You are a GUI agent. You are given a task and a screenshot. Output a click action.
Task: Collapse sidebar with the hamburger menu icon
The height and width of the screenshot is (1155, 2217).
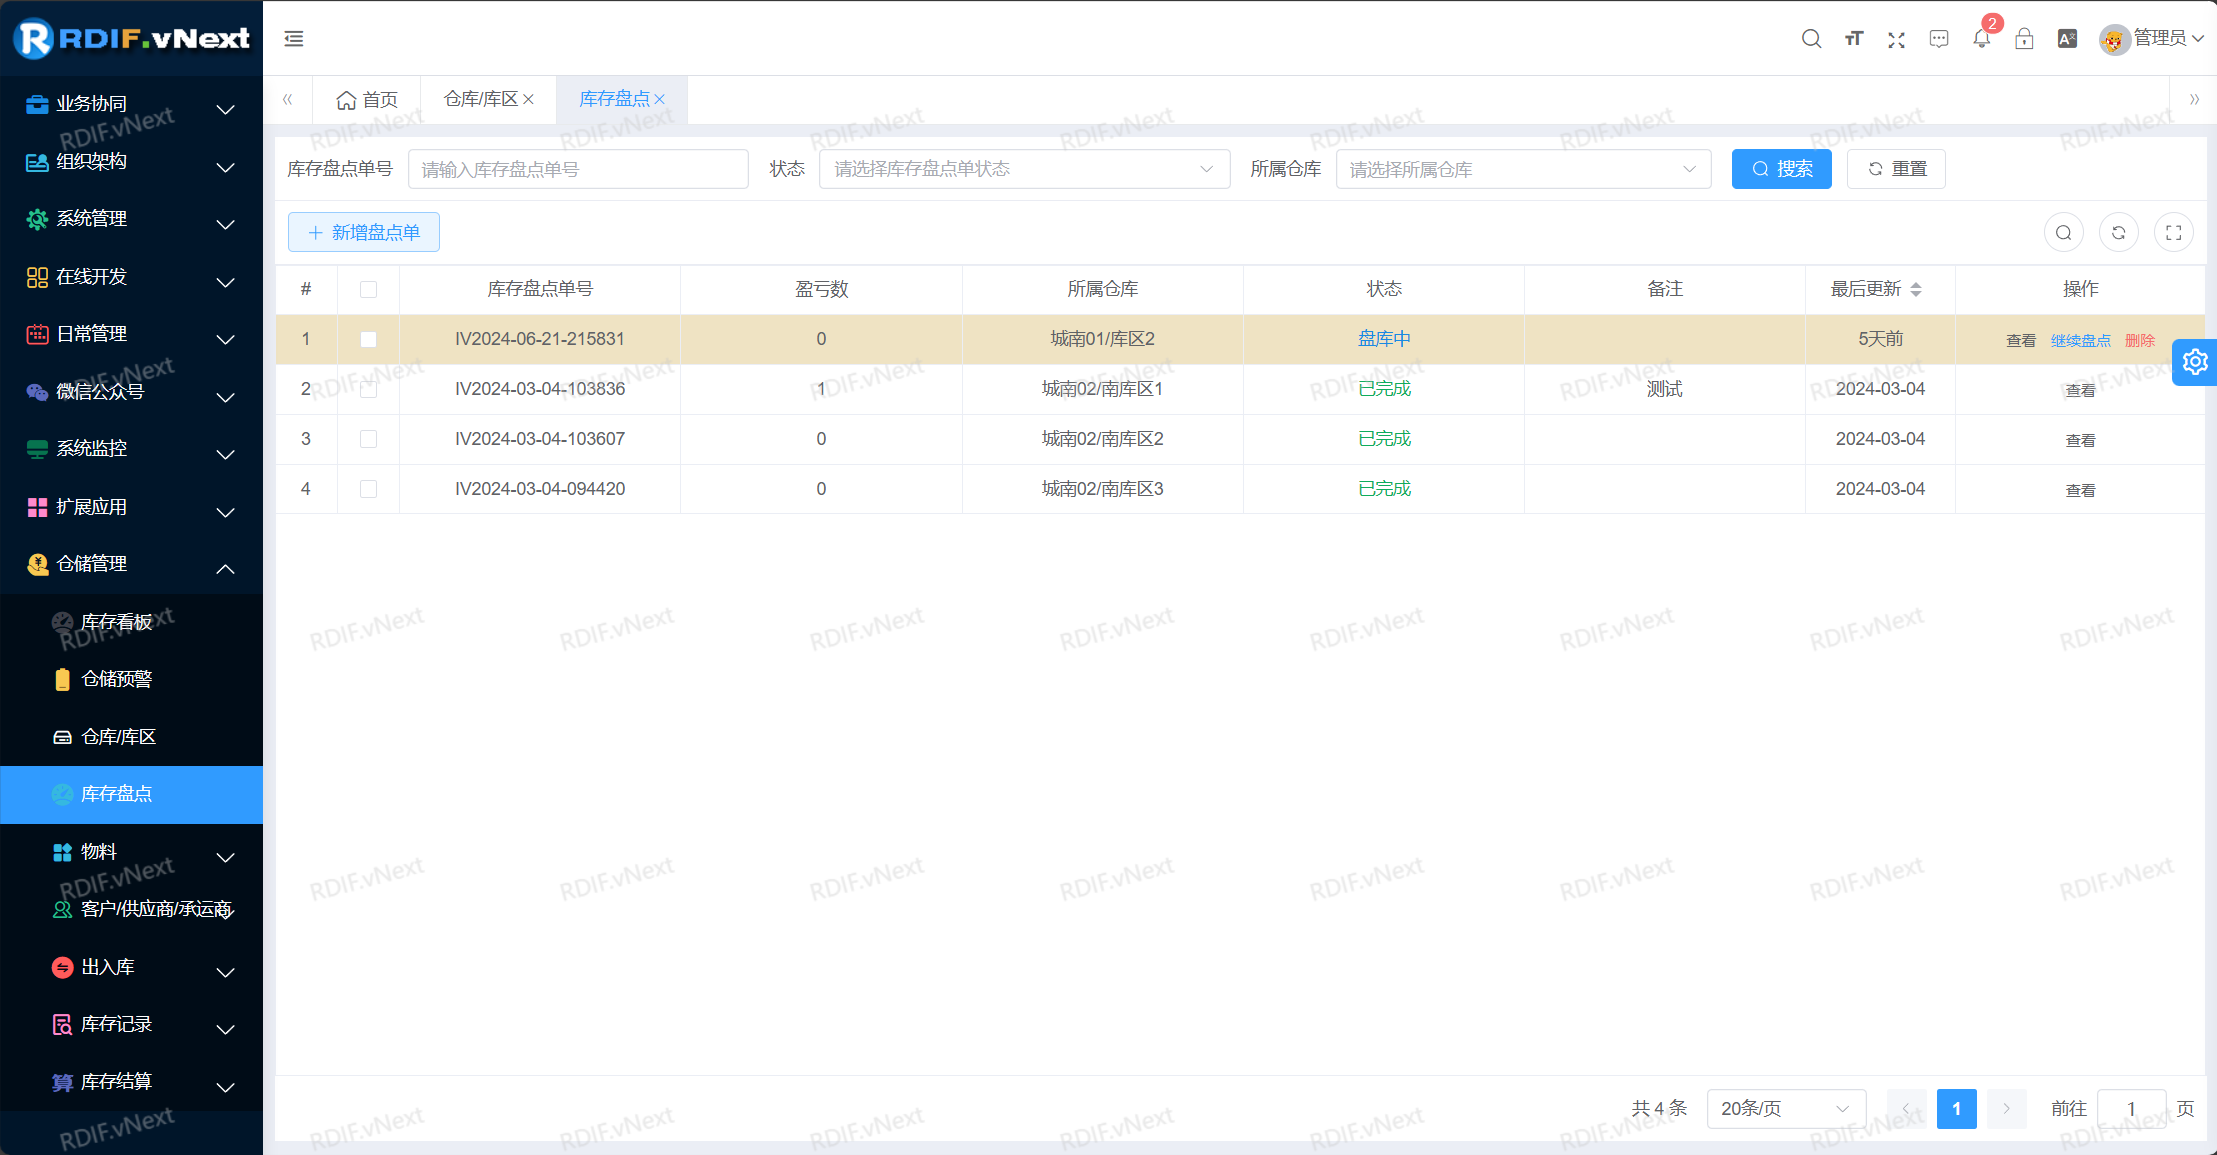point(294,39)
